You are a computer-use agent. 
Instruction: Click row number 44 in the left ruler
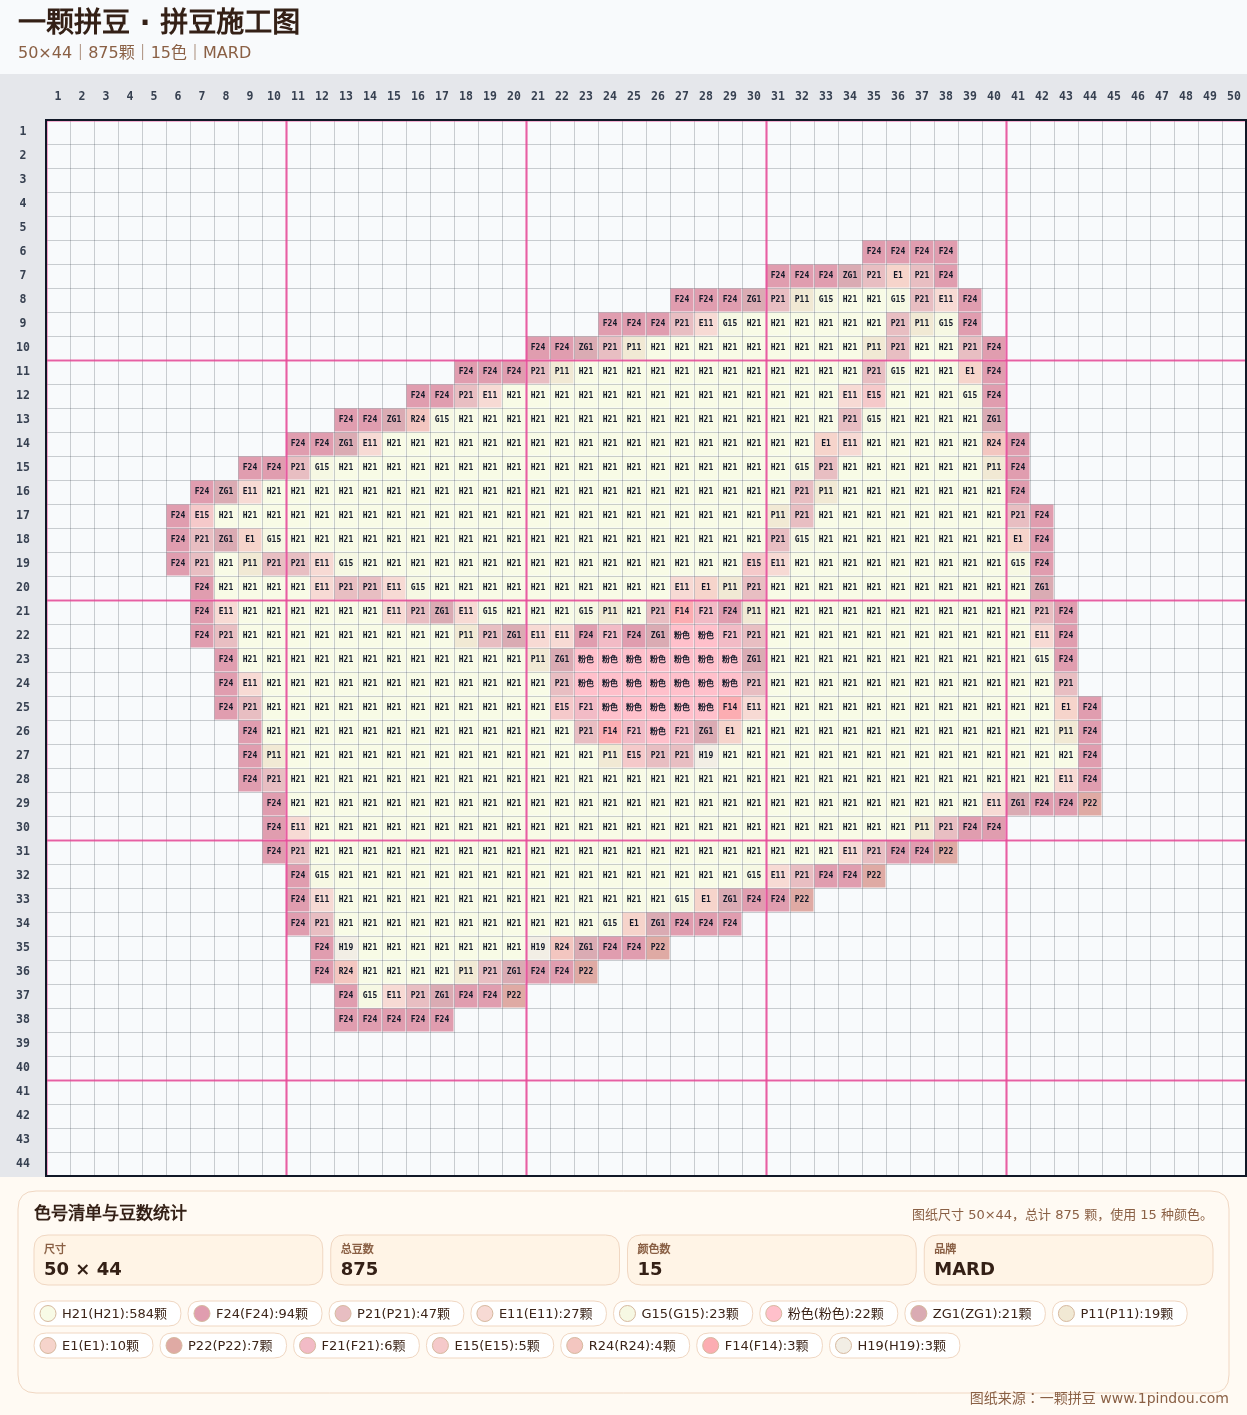point(23,1163)
